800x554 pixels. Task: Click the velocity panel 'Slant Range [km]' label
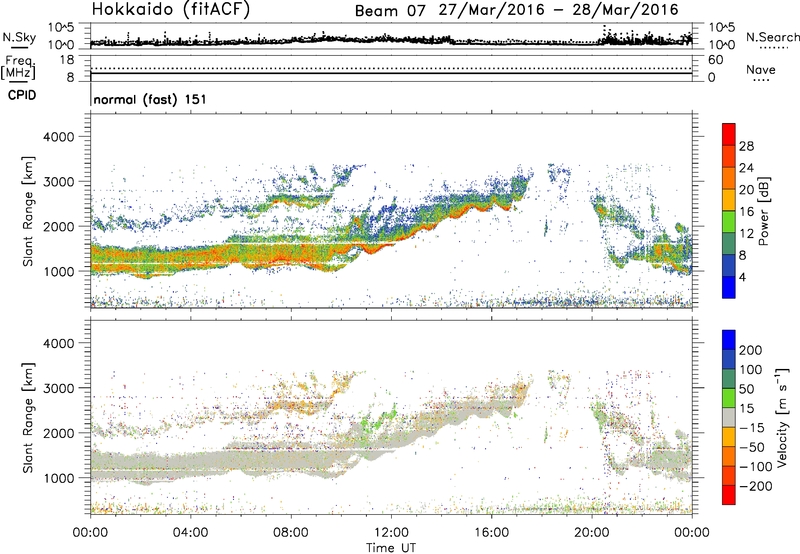(28, 418)
